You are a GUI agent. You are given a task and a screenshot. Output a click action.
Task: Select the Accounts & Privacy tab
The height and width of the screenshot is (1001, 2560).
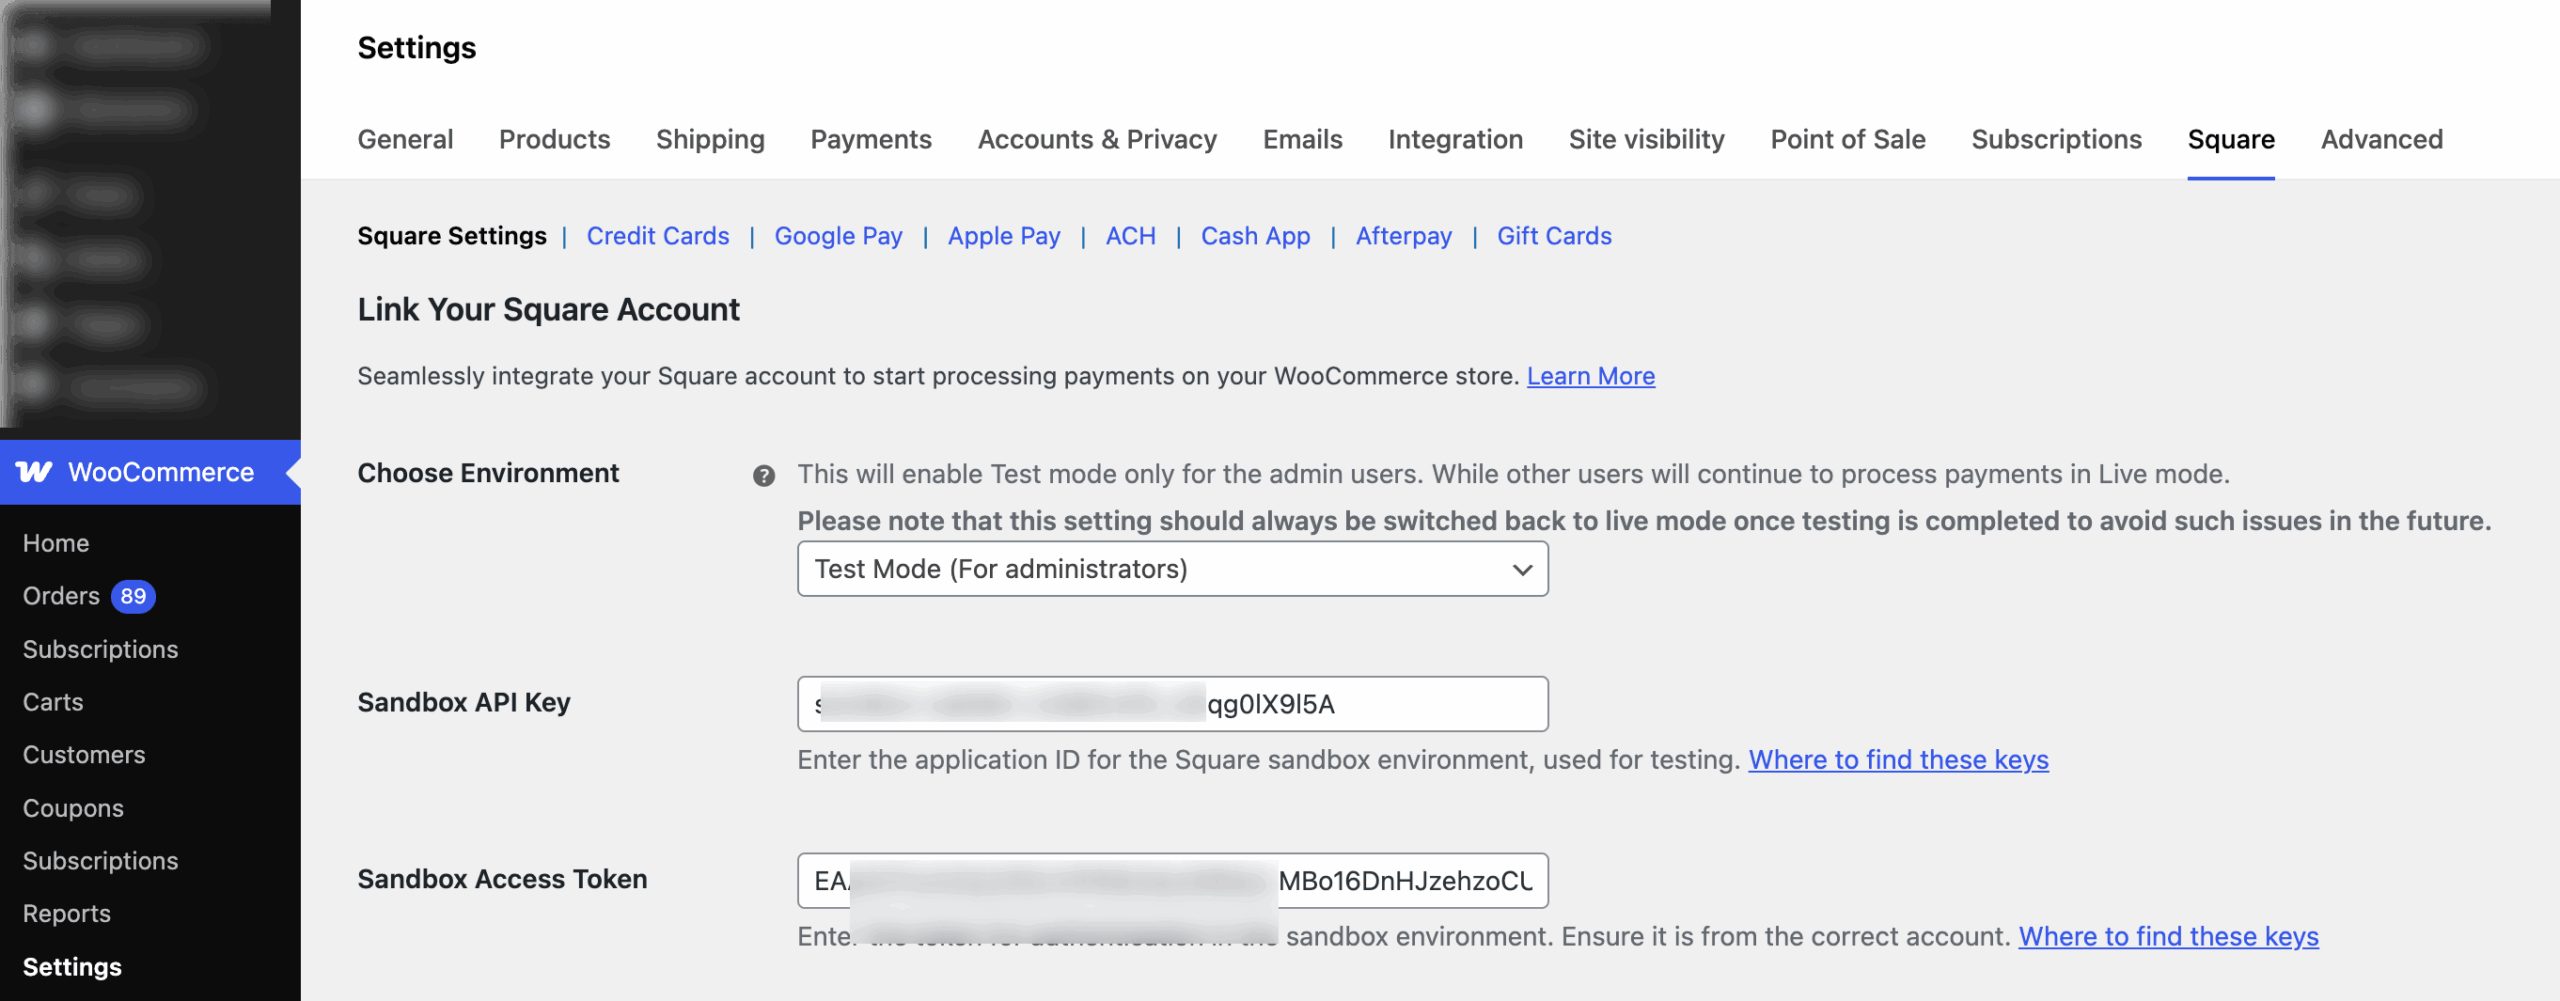pos(1097,139)
